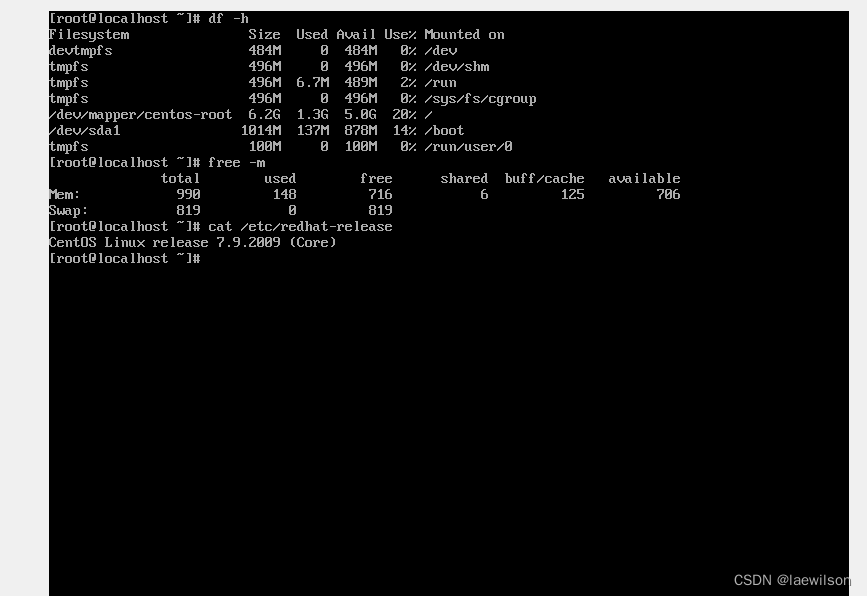Click the '/dev/sda1' filesystem entry
Screen dimensions: 867x596
tap(85, 130)
